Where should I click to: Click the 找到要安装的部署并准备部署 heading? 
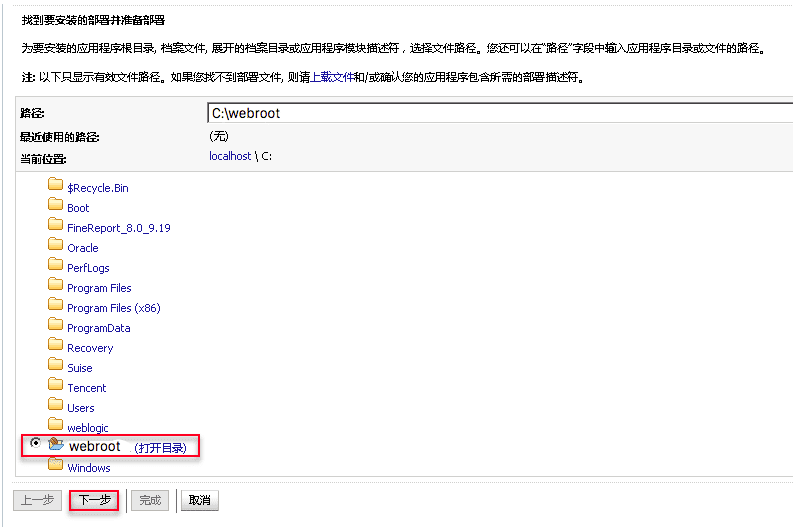click(x=93, y=20)
